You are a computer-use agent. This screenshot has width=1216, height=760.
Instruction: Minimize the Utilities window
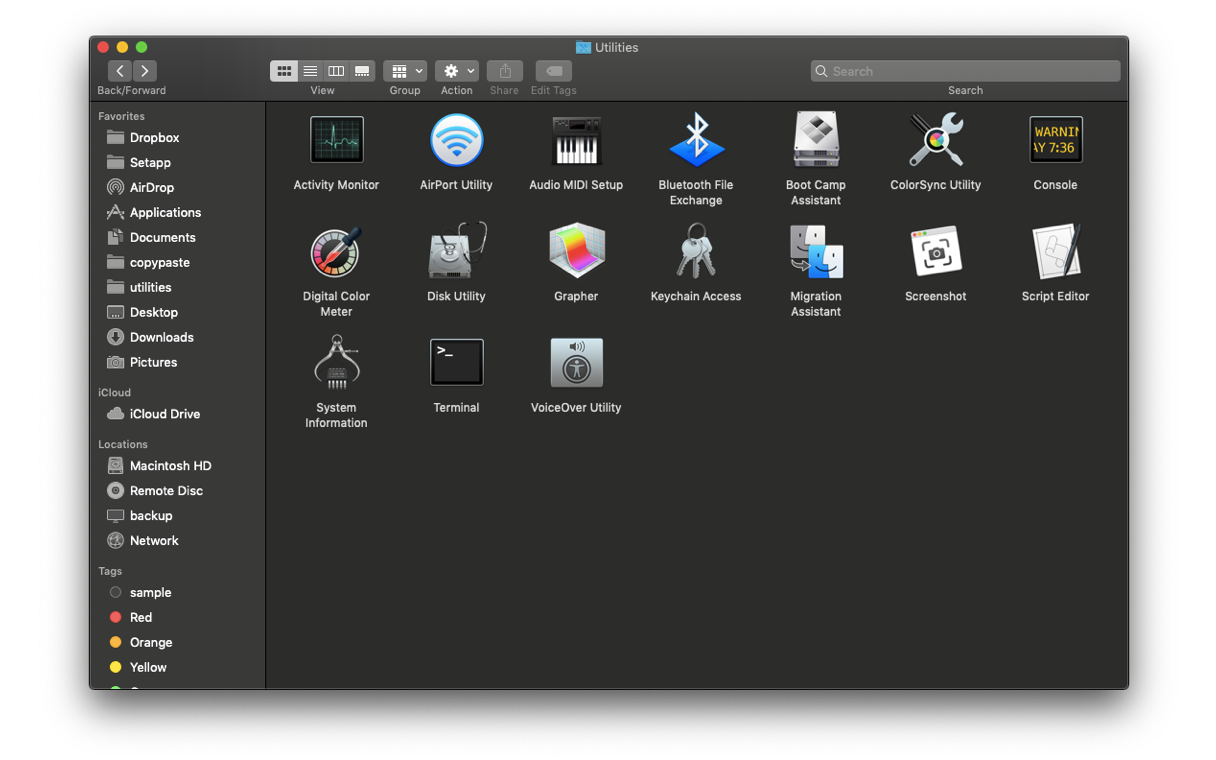[122, 47]
